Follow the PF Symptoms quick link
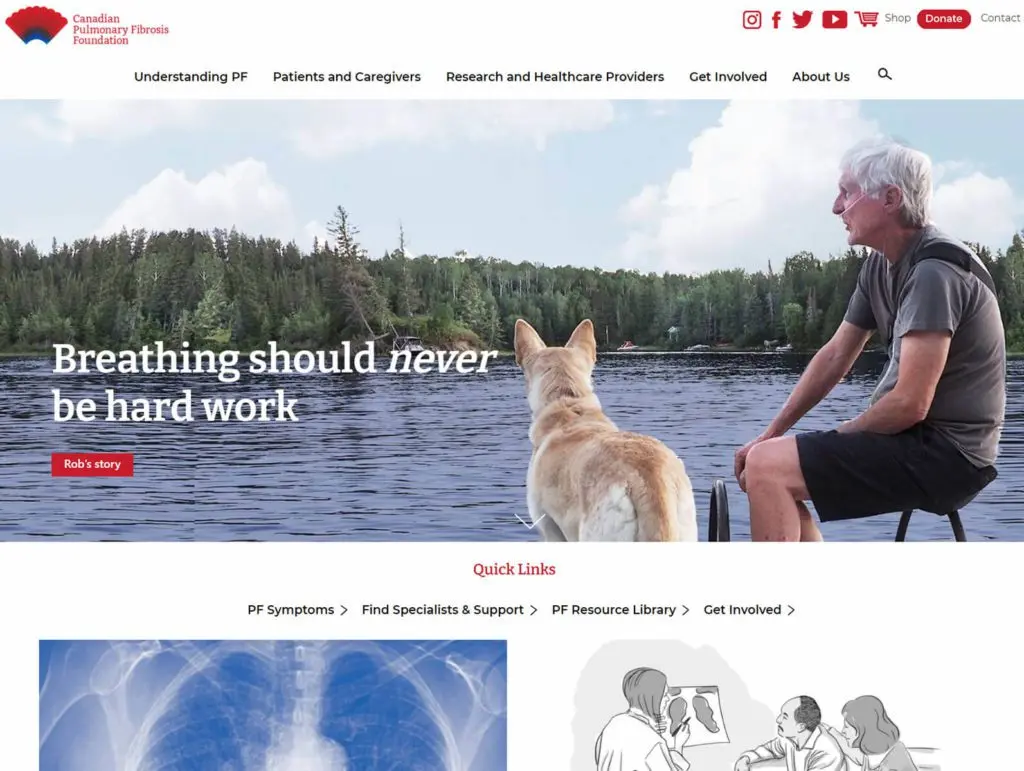This screenshot has height=771, width=1024. click(297, 610)
